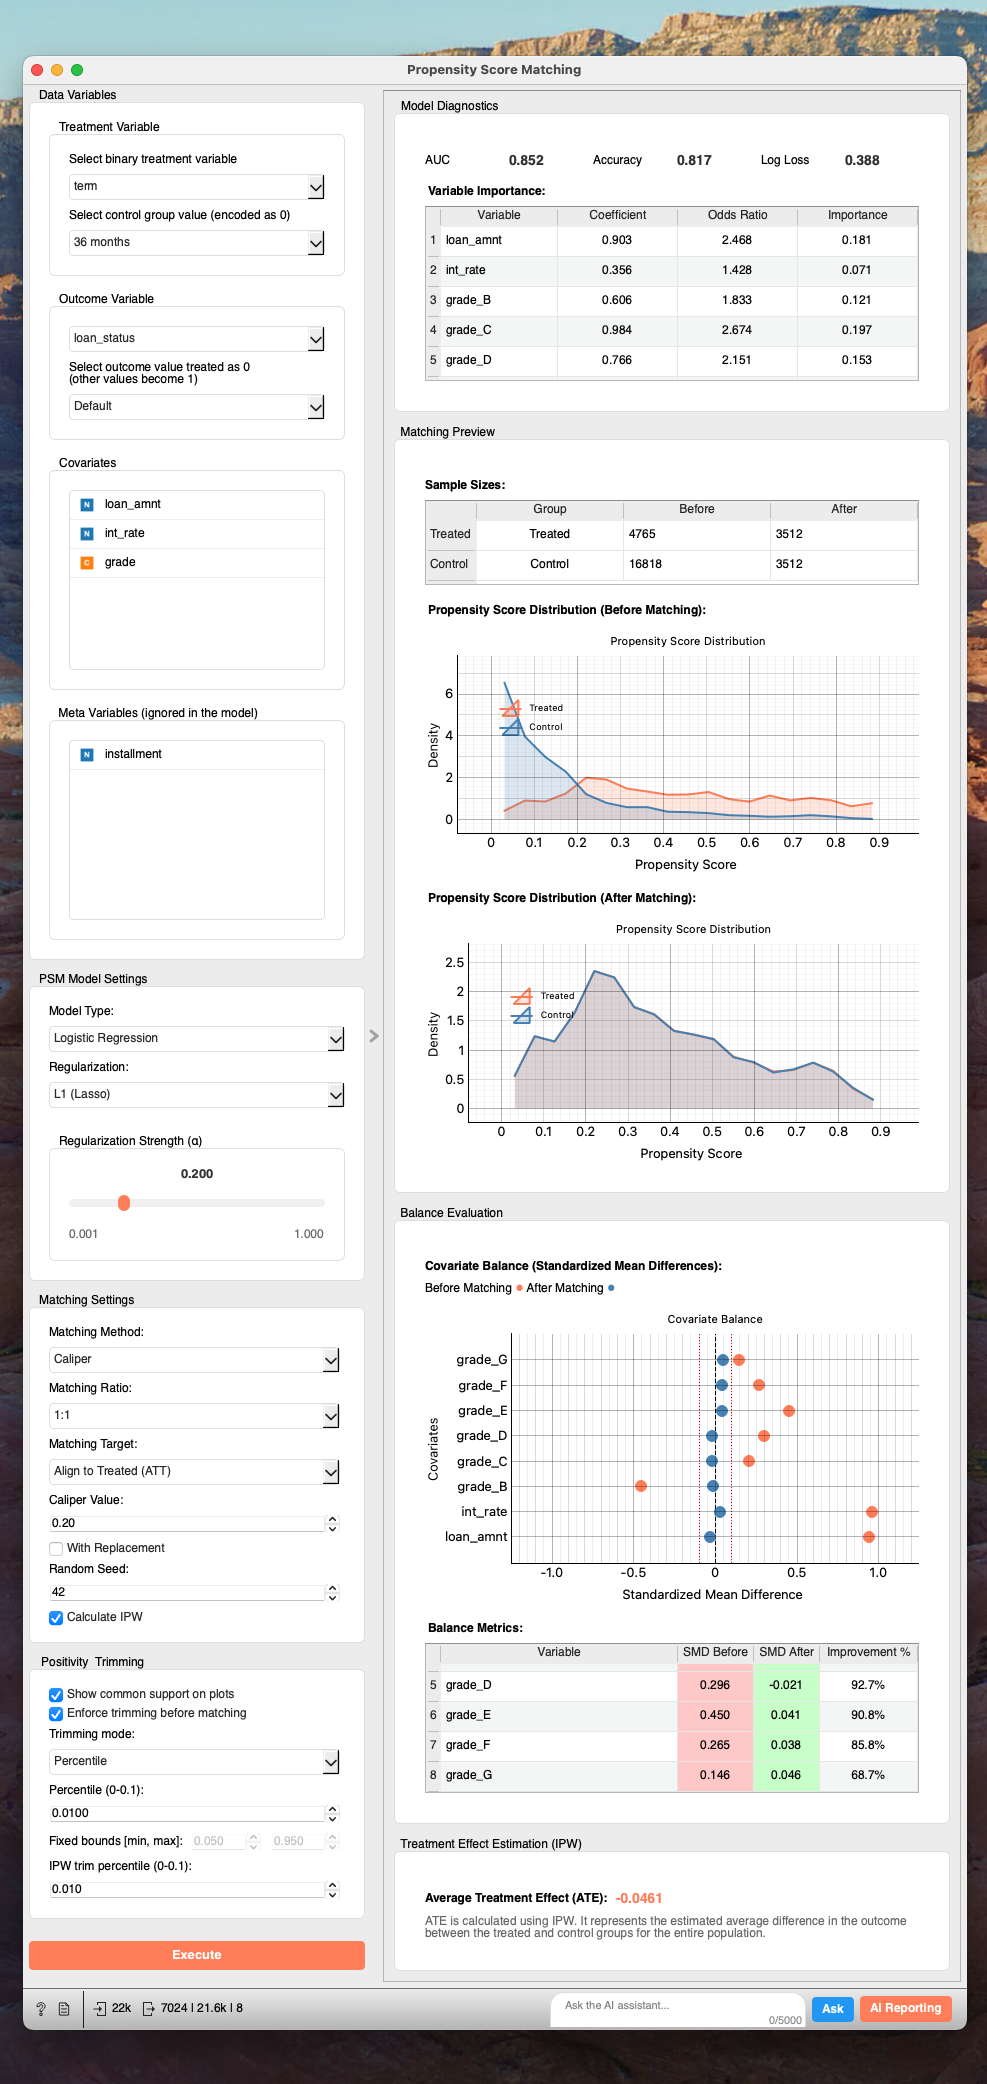This screenshot has height=2084, width=987.
Task: Click the ATE value -0.0461
Action: [x=639, y=1898]
